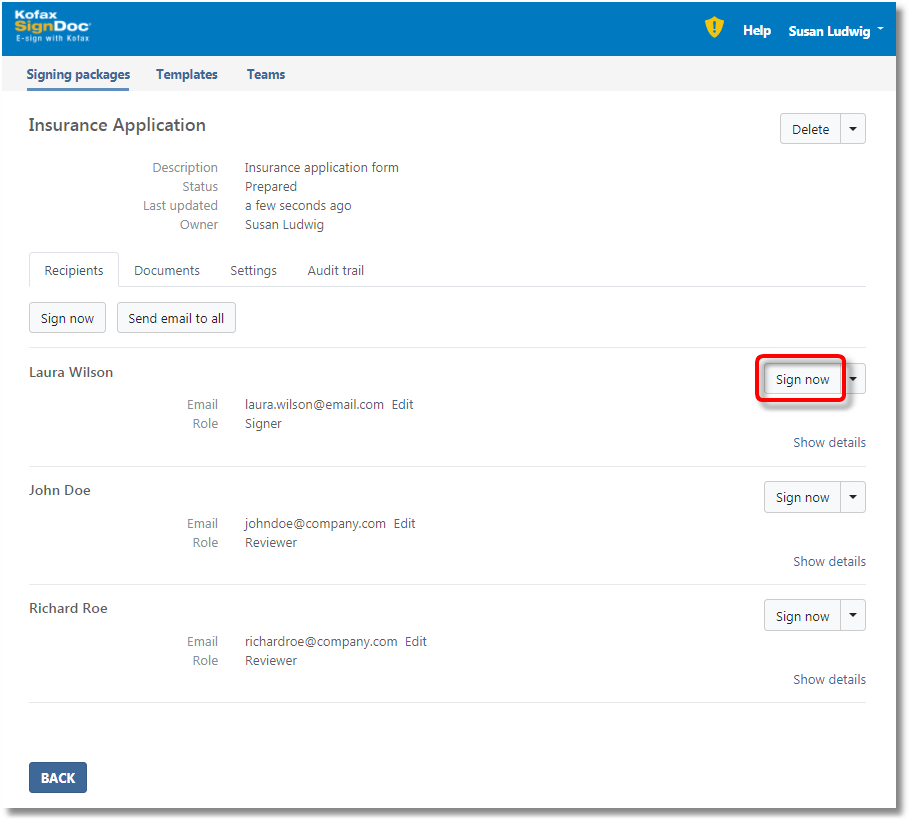The height and width of the screenshot is (822, 910).
Task: Switch to the Documents tab
Action: point(167,270)
